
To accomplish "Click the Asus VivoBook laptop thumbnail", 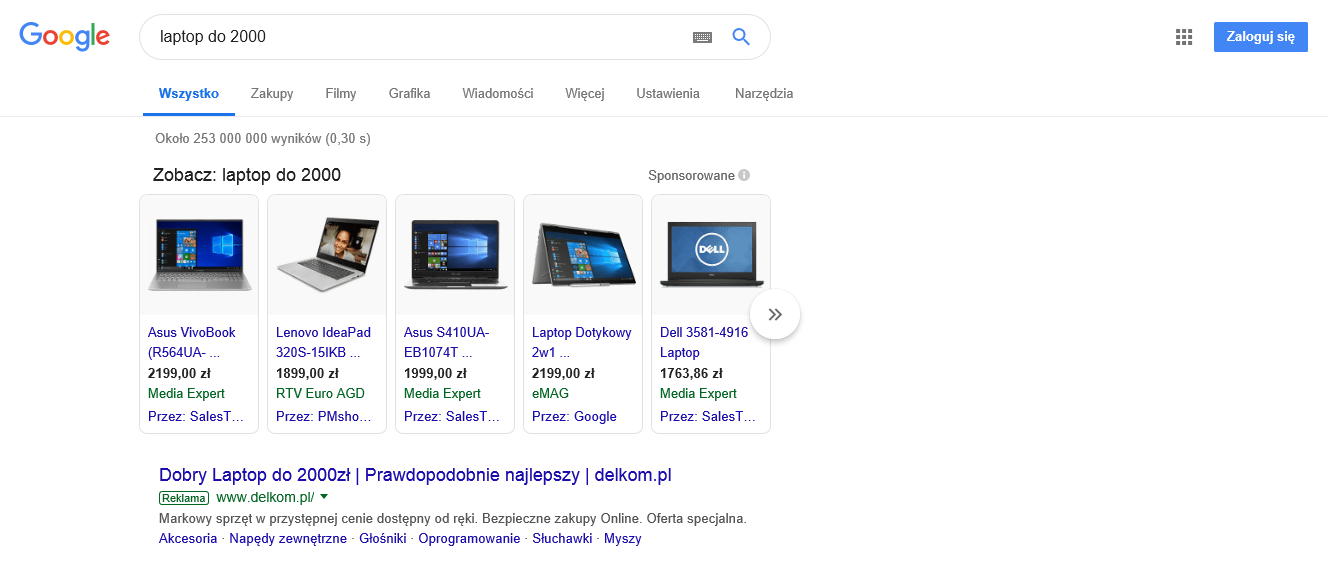I will pos(199,255).
